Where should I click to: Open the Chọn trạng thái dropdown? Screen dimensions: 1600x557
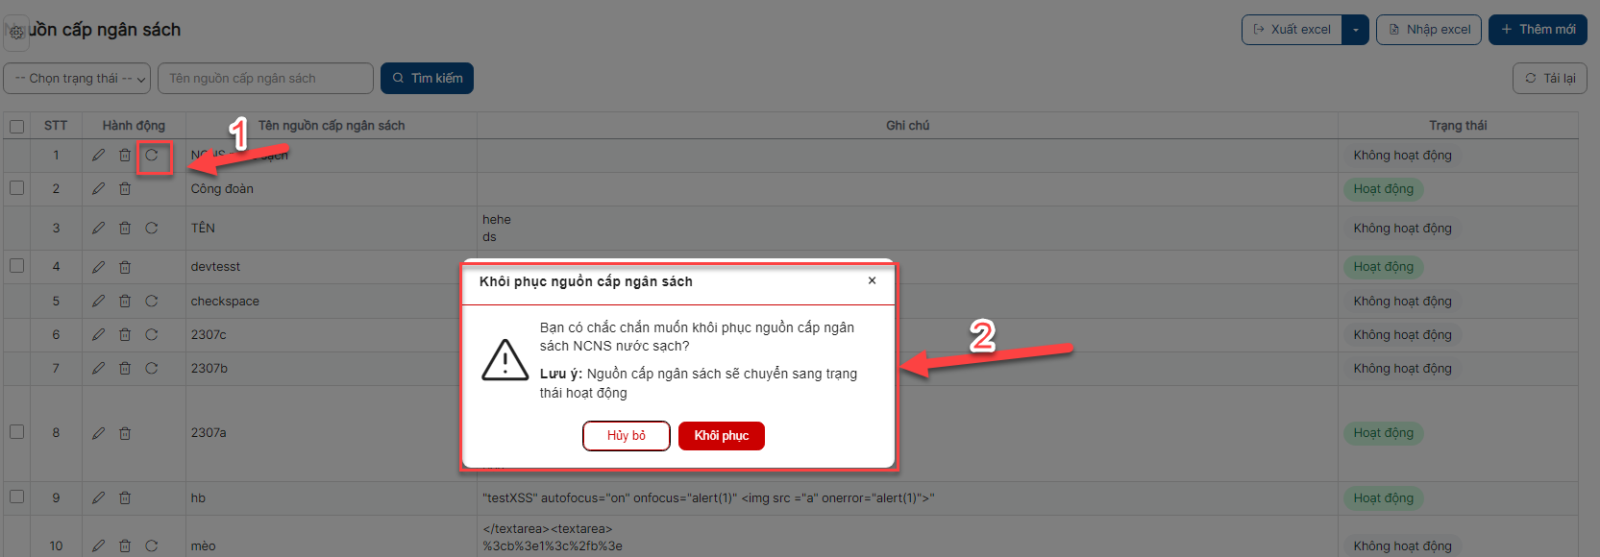(x=77, y=78)
